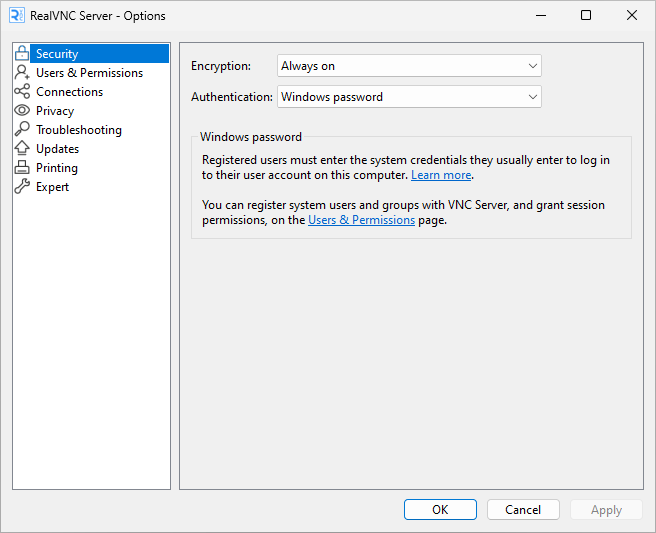Click the Expert wrench icon
Viewport: 656px width, 533px height.
[22, 186]
